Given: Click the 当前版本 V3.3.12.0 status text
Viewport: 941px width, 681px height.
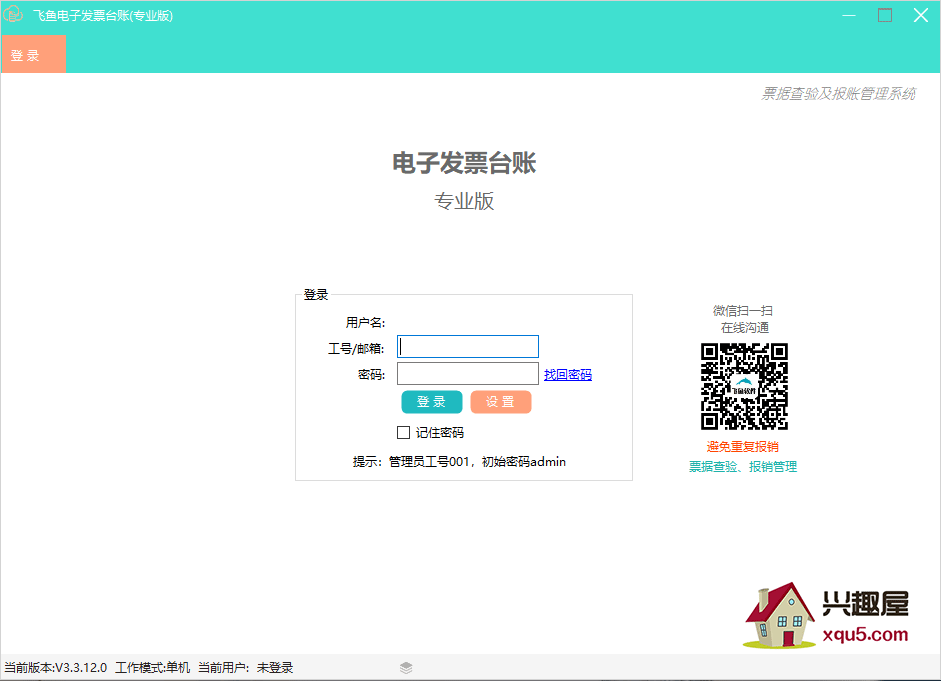Looking at the screenshot, I should click(x=55, y=668).
